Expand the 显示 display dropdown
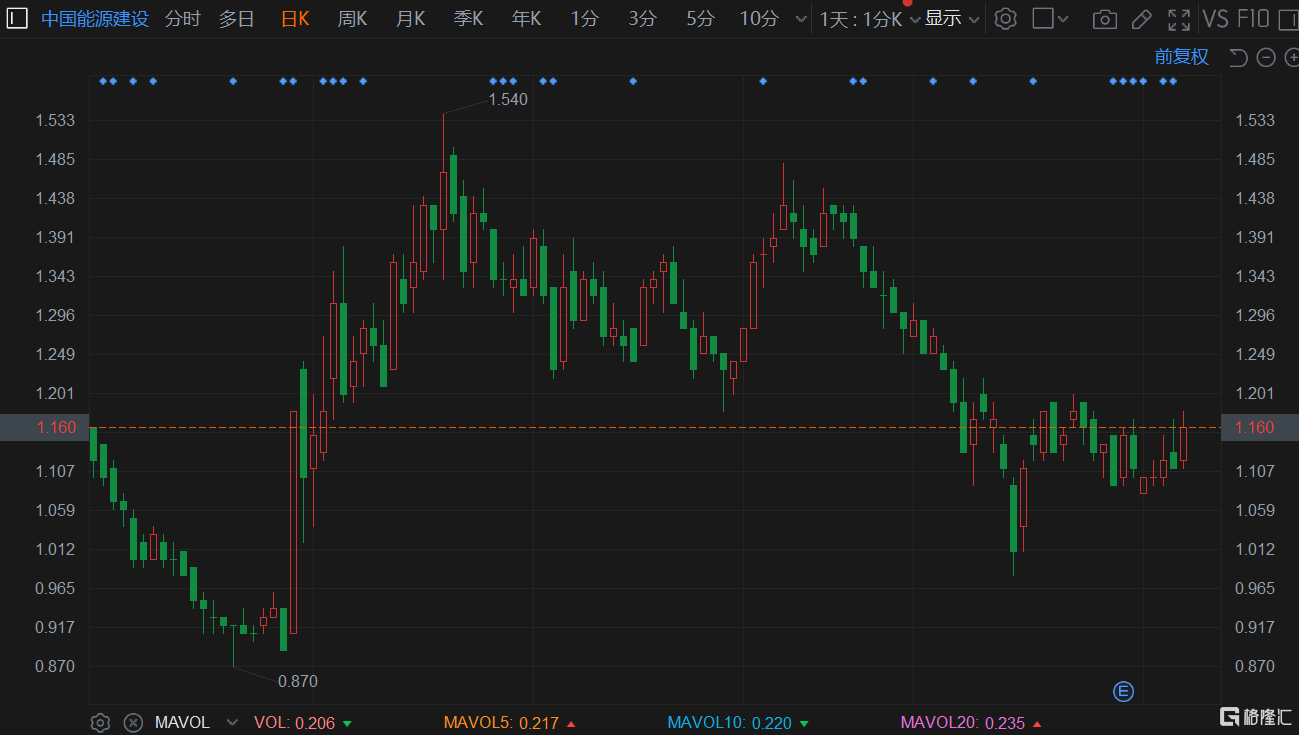Screen dimensions: 1299x735 (951, 19)
